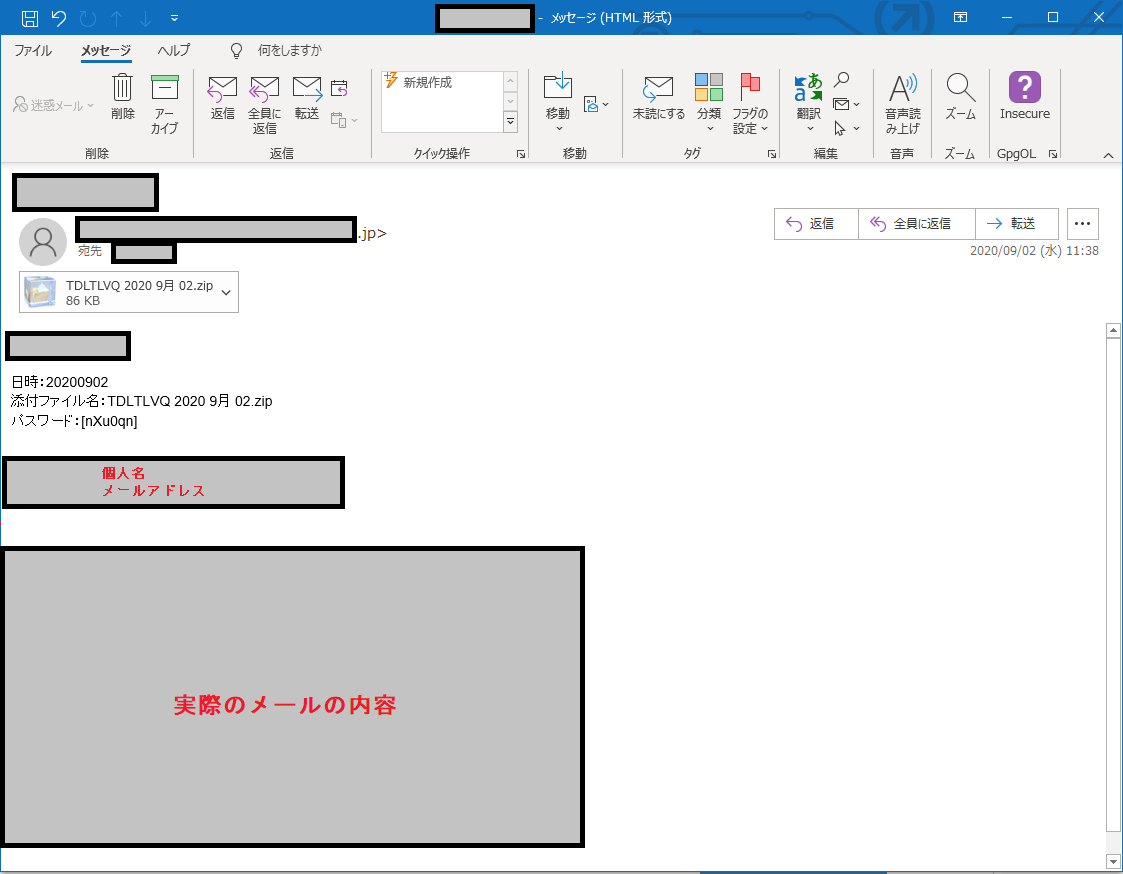Open the 翻訳 translate menu
The image size is (1123, 874).
click(x=809, y=103)
